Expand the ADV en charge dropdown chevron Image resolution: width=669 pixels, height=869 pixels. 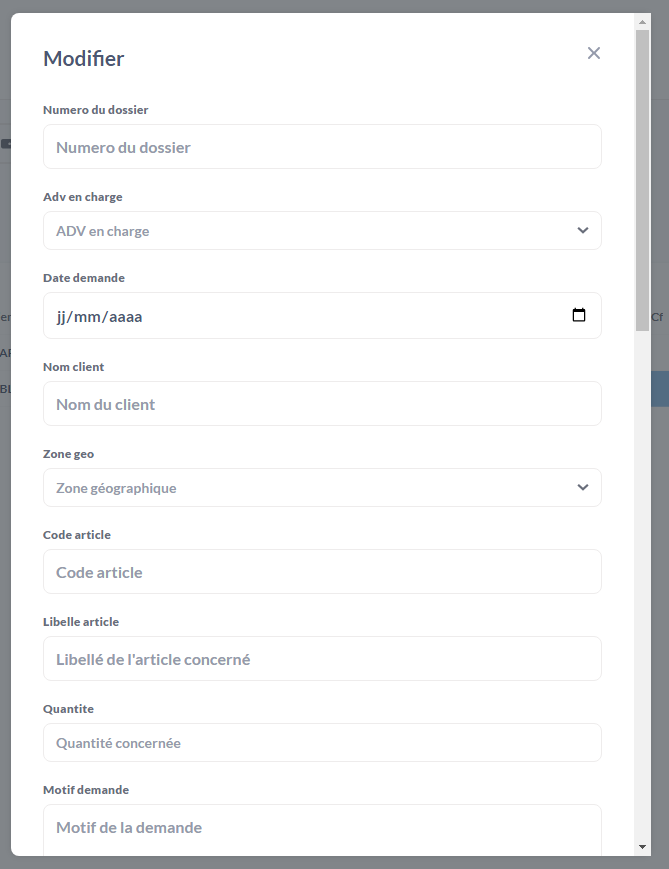coord(583,230)
